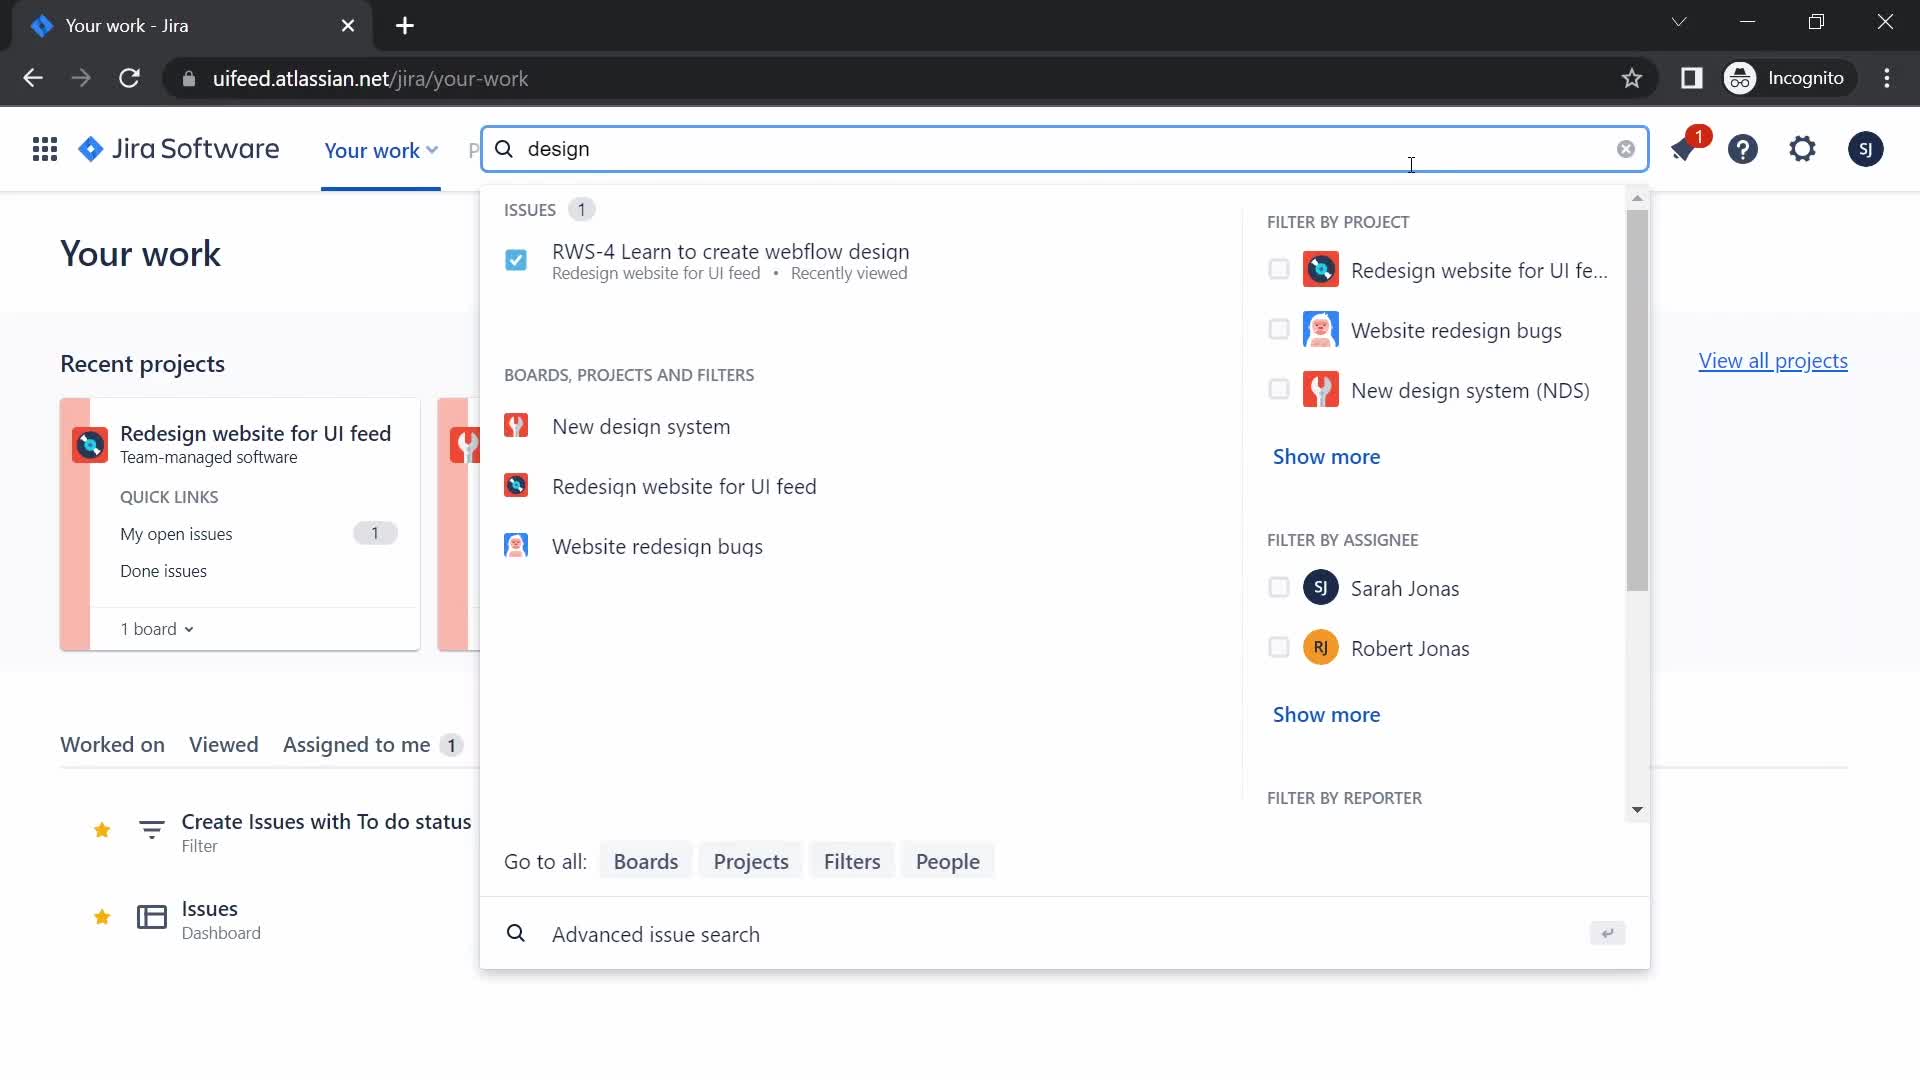Click the help question mark icon
1920x1080 pixels.
point(1743,148)
